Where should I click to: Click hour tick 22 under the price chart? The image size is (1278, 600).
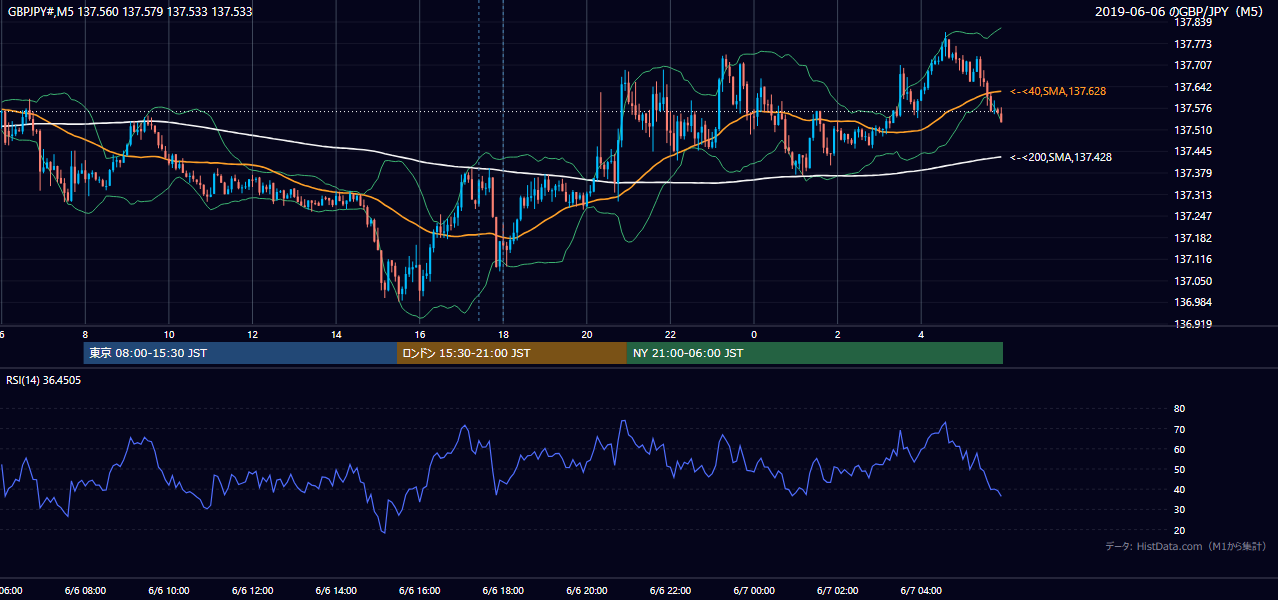[x=671, y=334]
